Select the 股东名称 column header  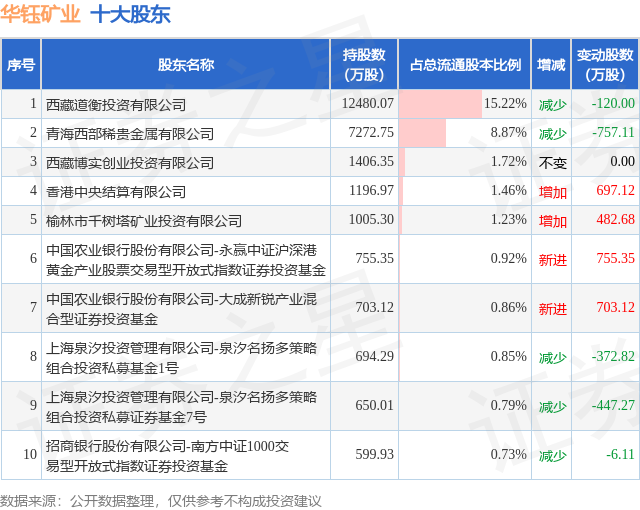pyautogui.click(x=186, y=65)
